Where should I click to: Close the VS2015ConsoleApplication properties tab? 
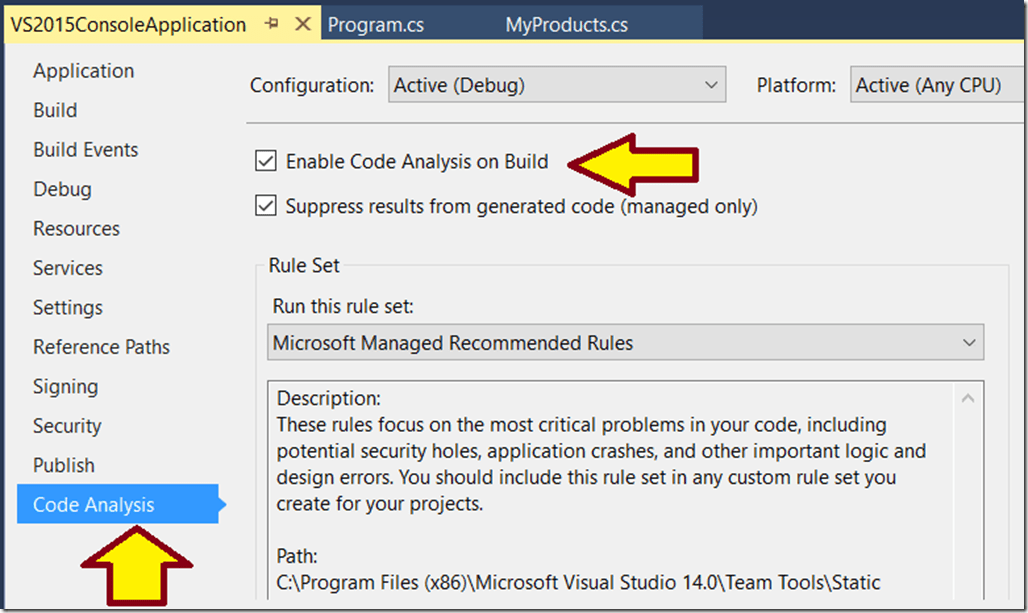300,24
